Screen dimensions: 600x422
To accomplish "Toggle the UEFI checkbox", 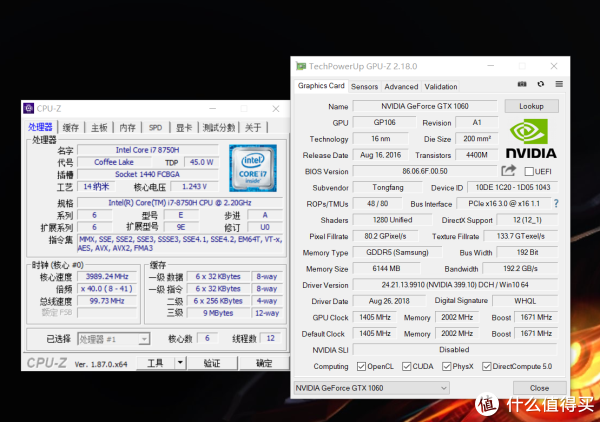I will click(x=529, y=171).
